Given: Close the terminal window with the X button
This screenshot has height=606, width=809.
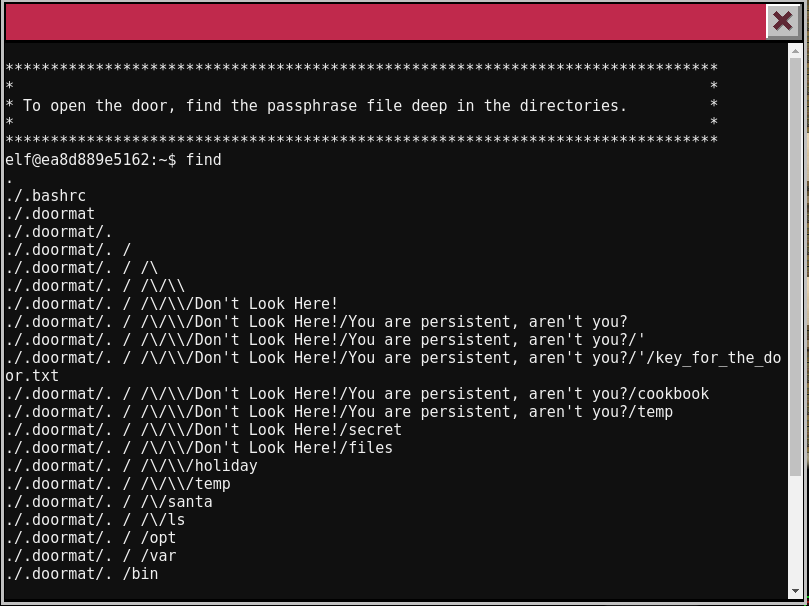Looking at the screenshot, I should click(782, 21).
